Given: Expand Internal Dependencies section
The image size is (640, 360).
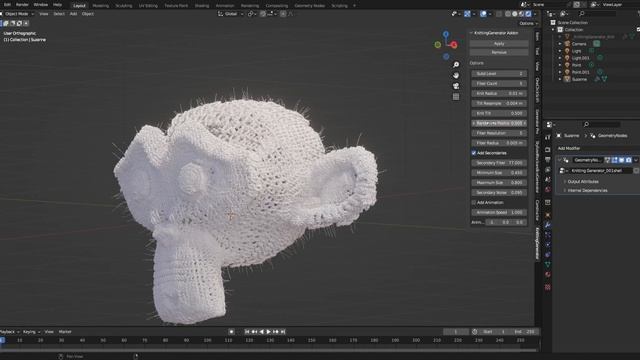Looking at the screenshot, I should (586, 191).
